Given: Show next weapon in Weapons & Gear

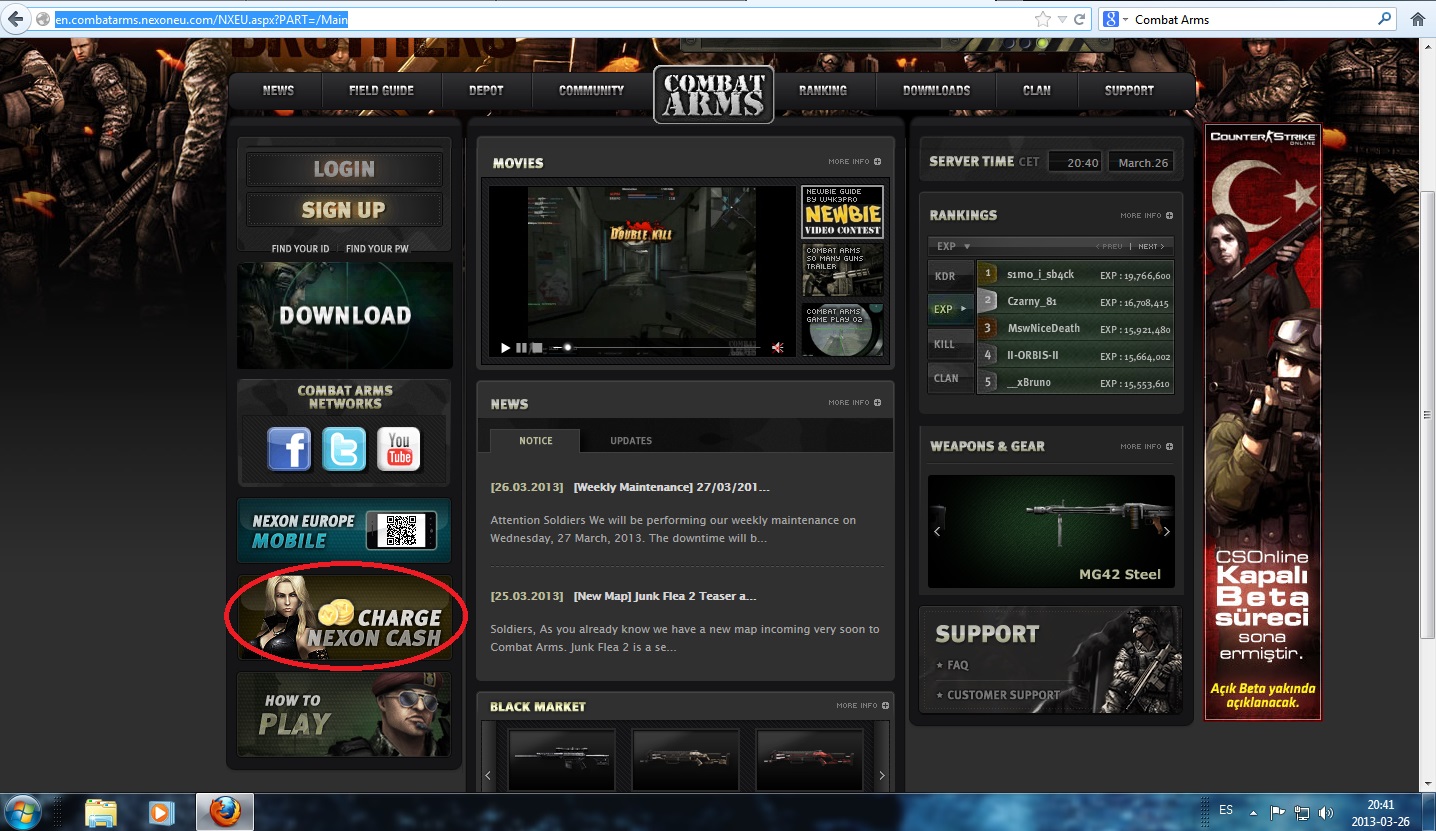Looking at the screenshot, I should [1166, 531].
